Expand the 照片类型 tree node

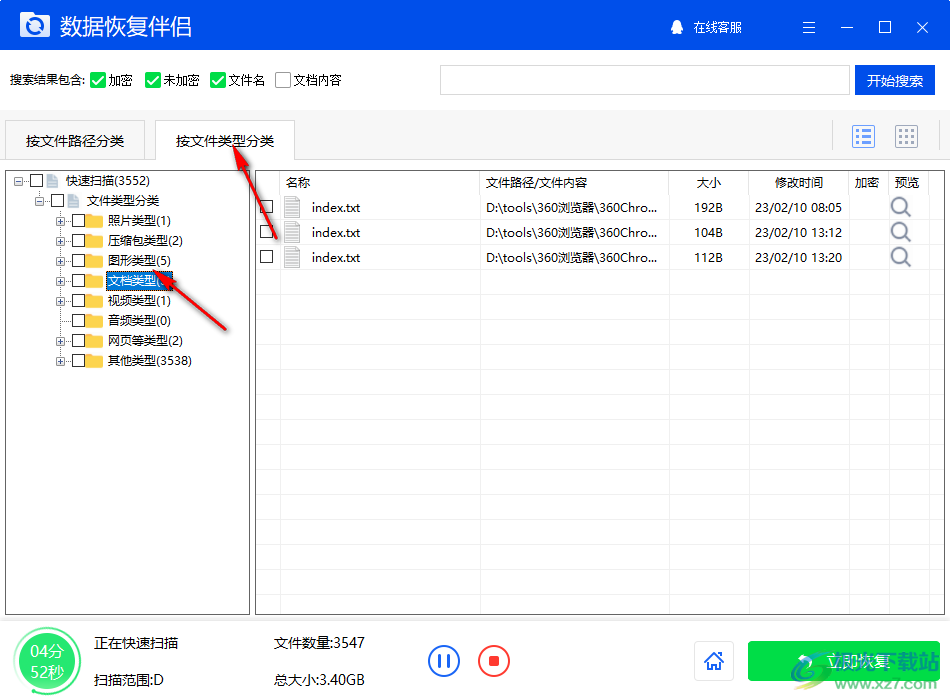62,220
